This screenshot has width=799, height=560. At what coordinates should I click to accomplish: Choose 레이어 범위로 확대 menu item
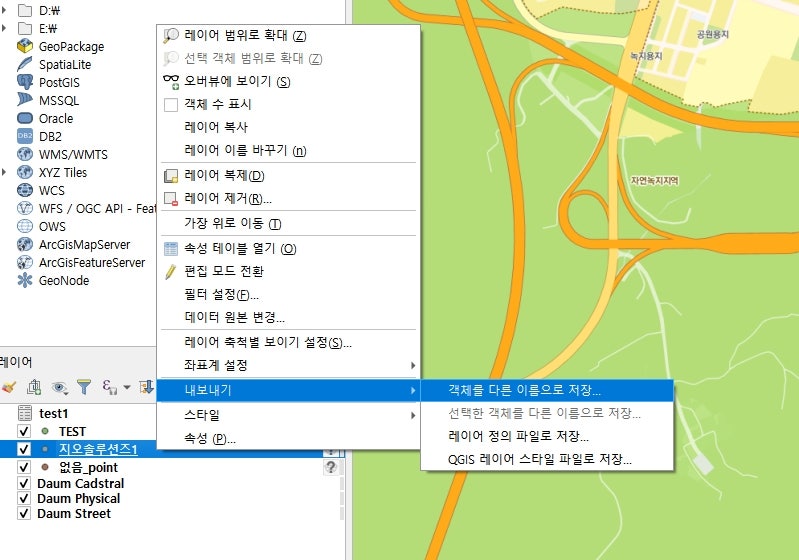coord(288,35)
